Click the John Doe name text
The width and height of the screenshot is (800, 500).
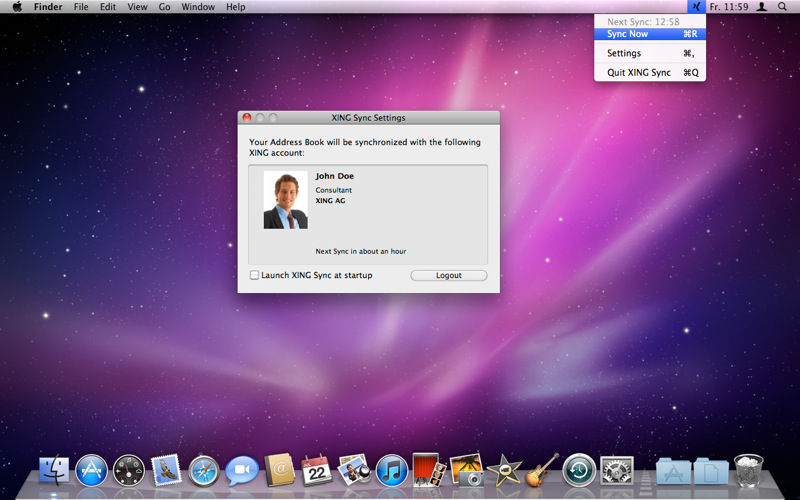point(334,176)
